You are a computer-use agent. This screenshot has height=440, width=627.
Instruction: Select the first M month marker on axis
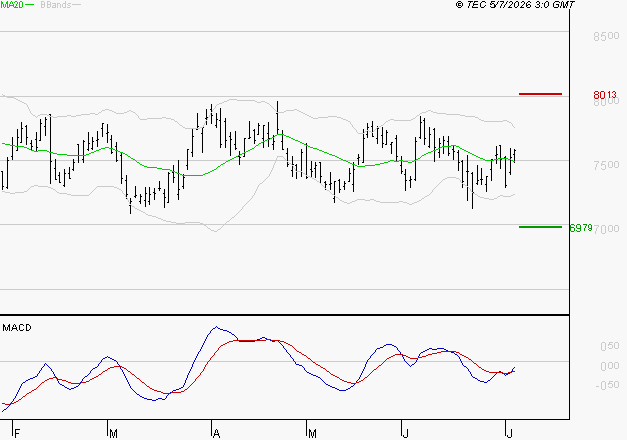[113, 434]
